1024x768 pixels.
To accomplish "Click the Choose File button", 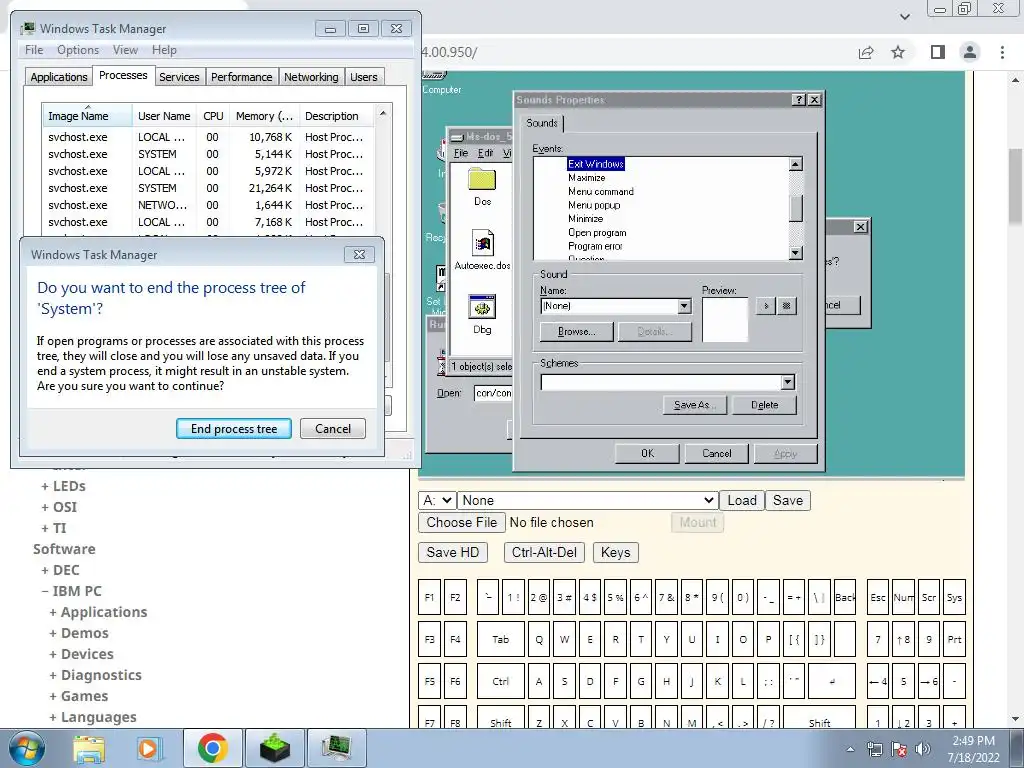I will (x=462, y=522).
